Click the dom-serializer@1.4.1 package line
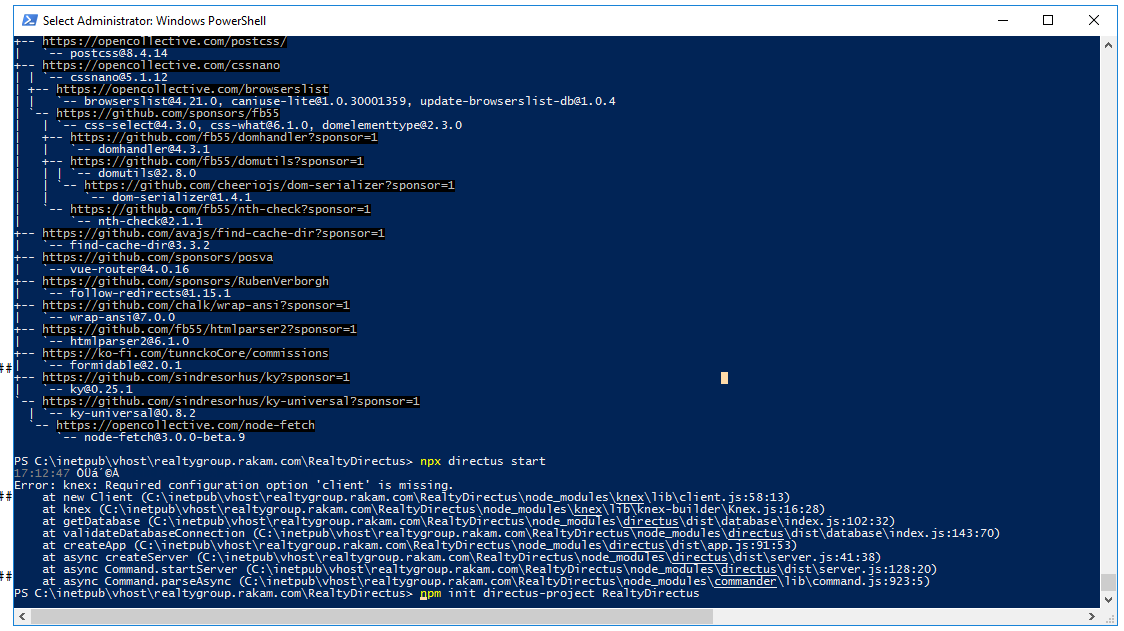 [181, 197]
